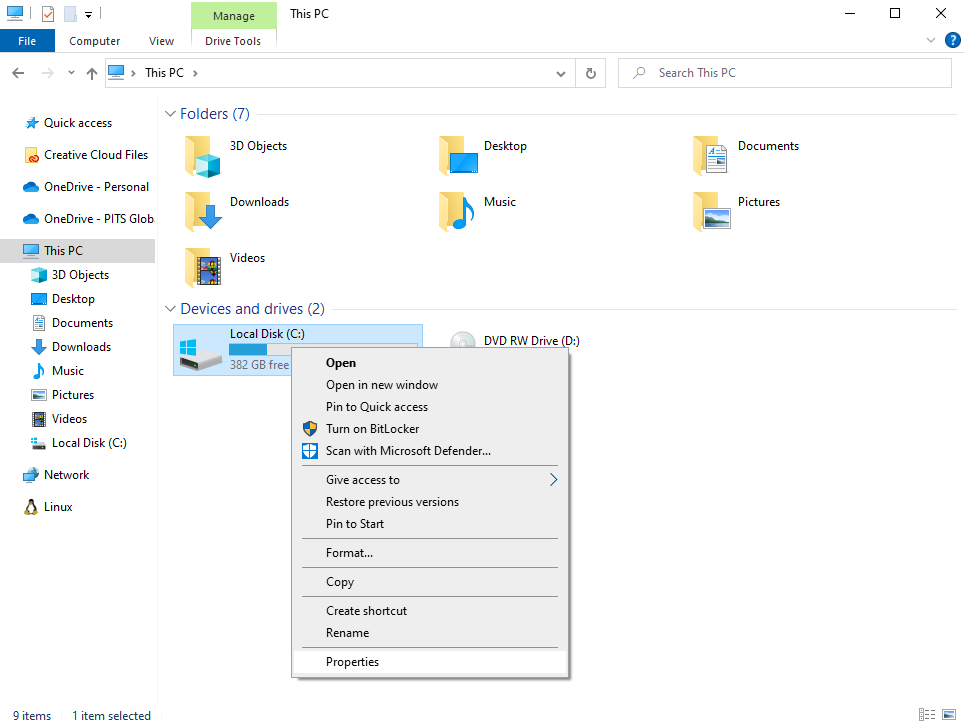The height and width of the screenshot is (725, 964).
Task: Choose Open in the context menu
Action: [430, 363]
